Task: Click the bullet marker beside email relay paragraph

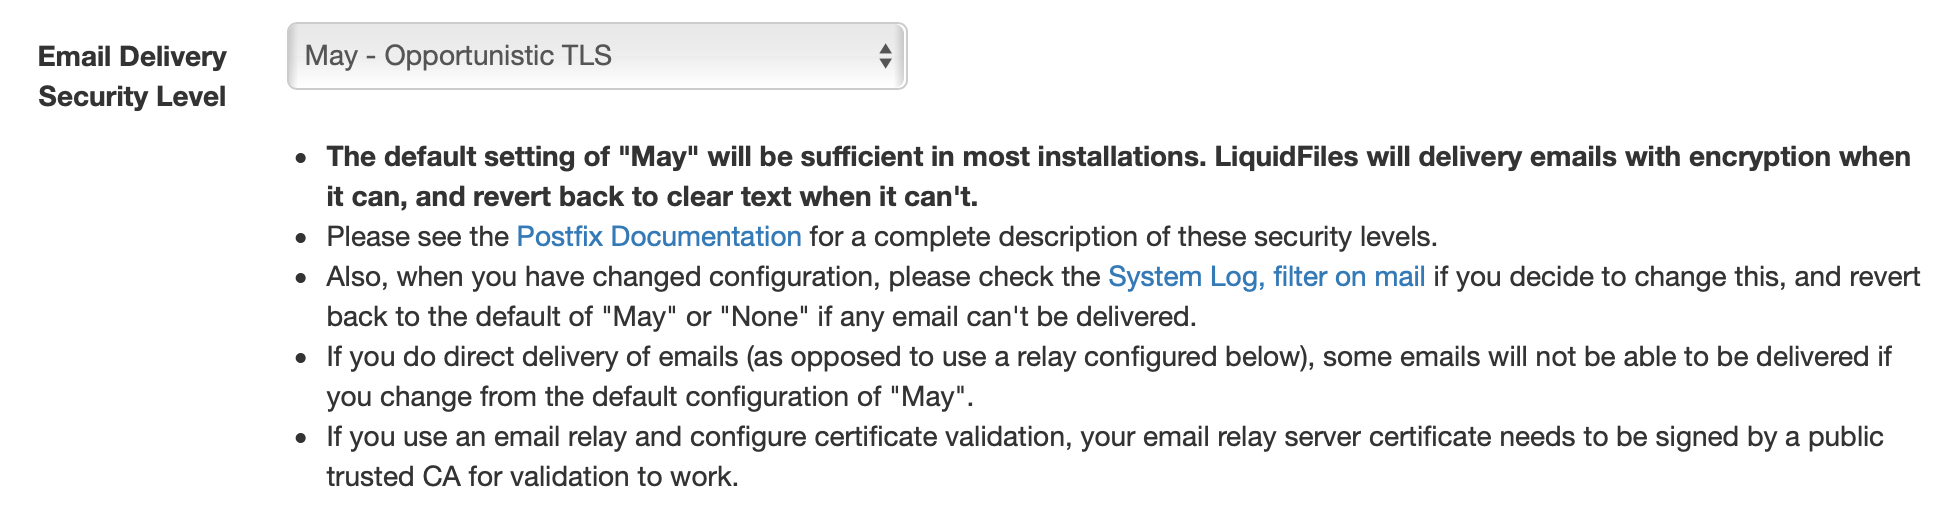Action: (301, 439)
